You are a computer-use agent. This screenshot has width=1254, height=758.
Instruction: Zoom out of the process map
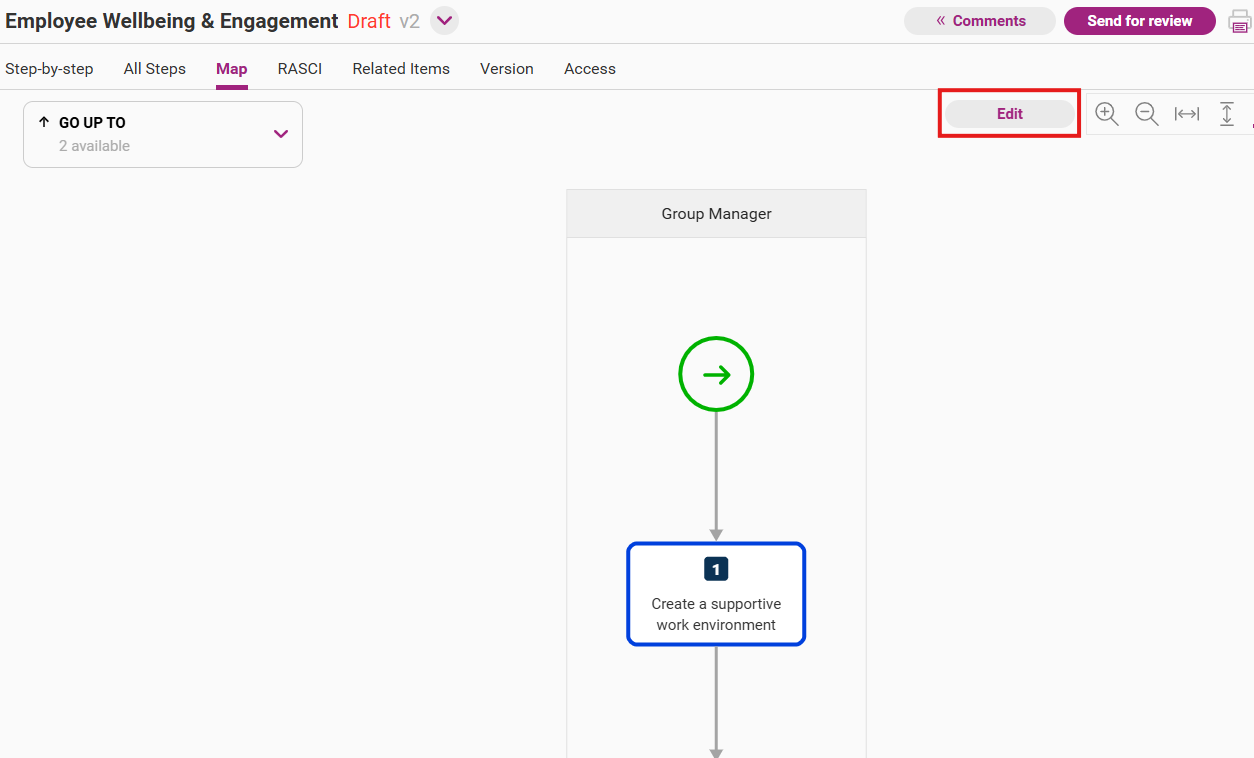coord(1147,114)
